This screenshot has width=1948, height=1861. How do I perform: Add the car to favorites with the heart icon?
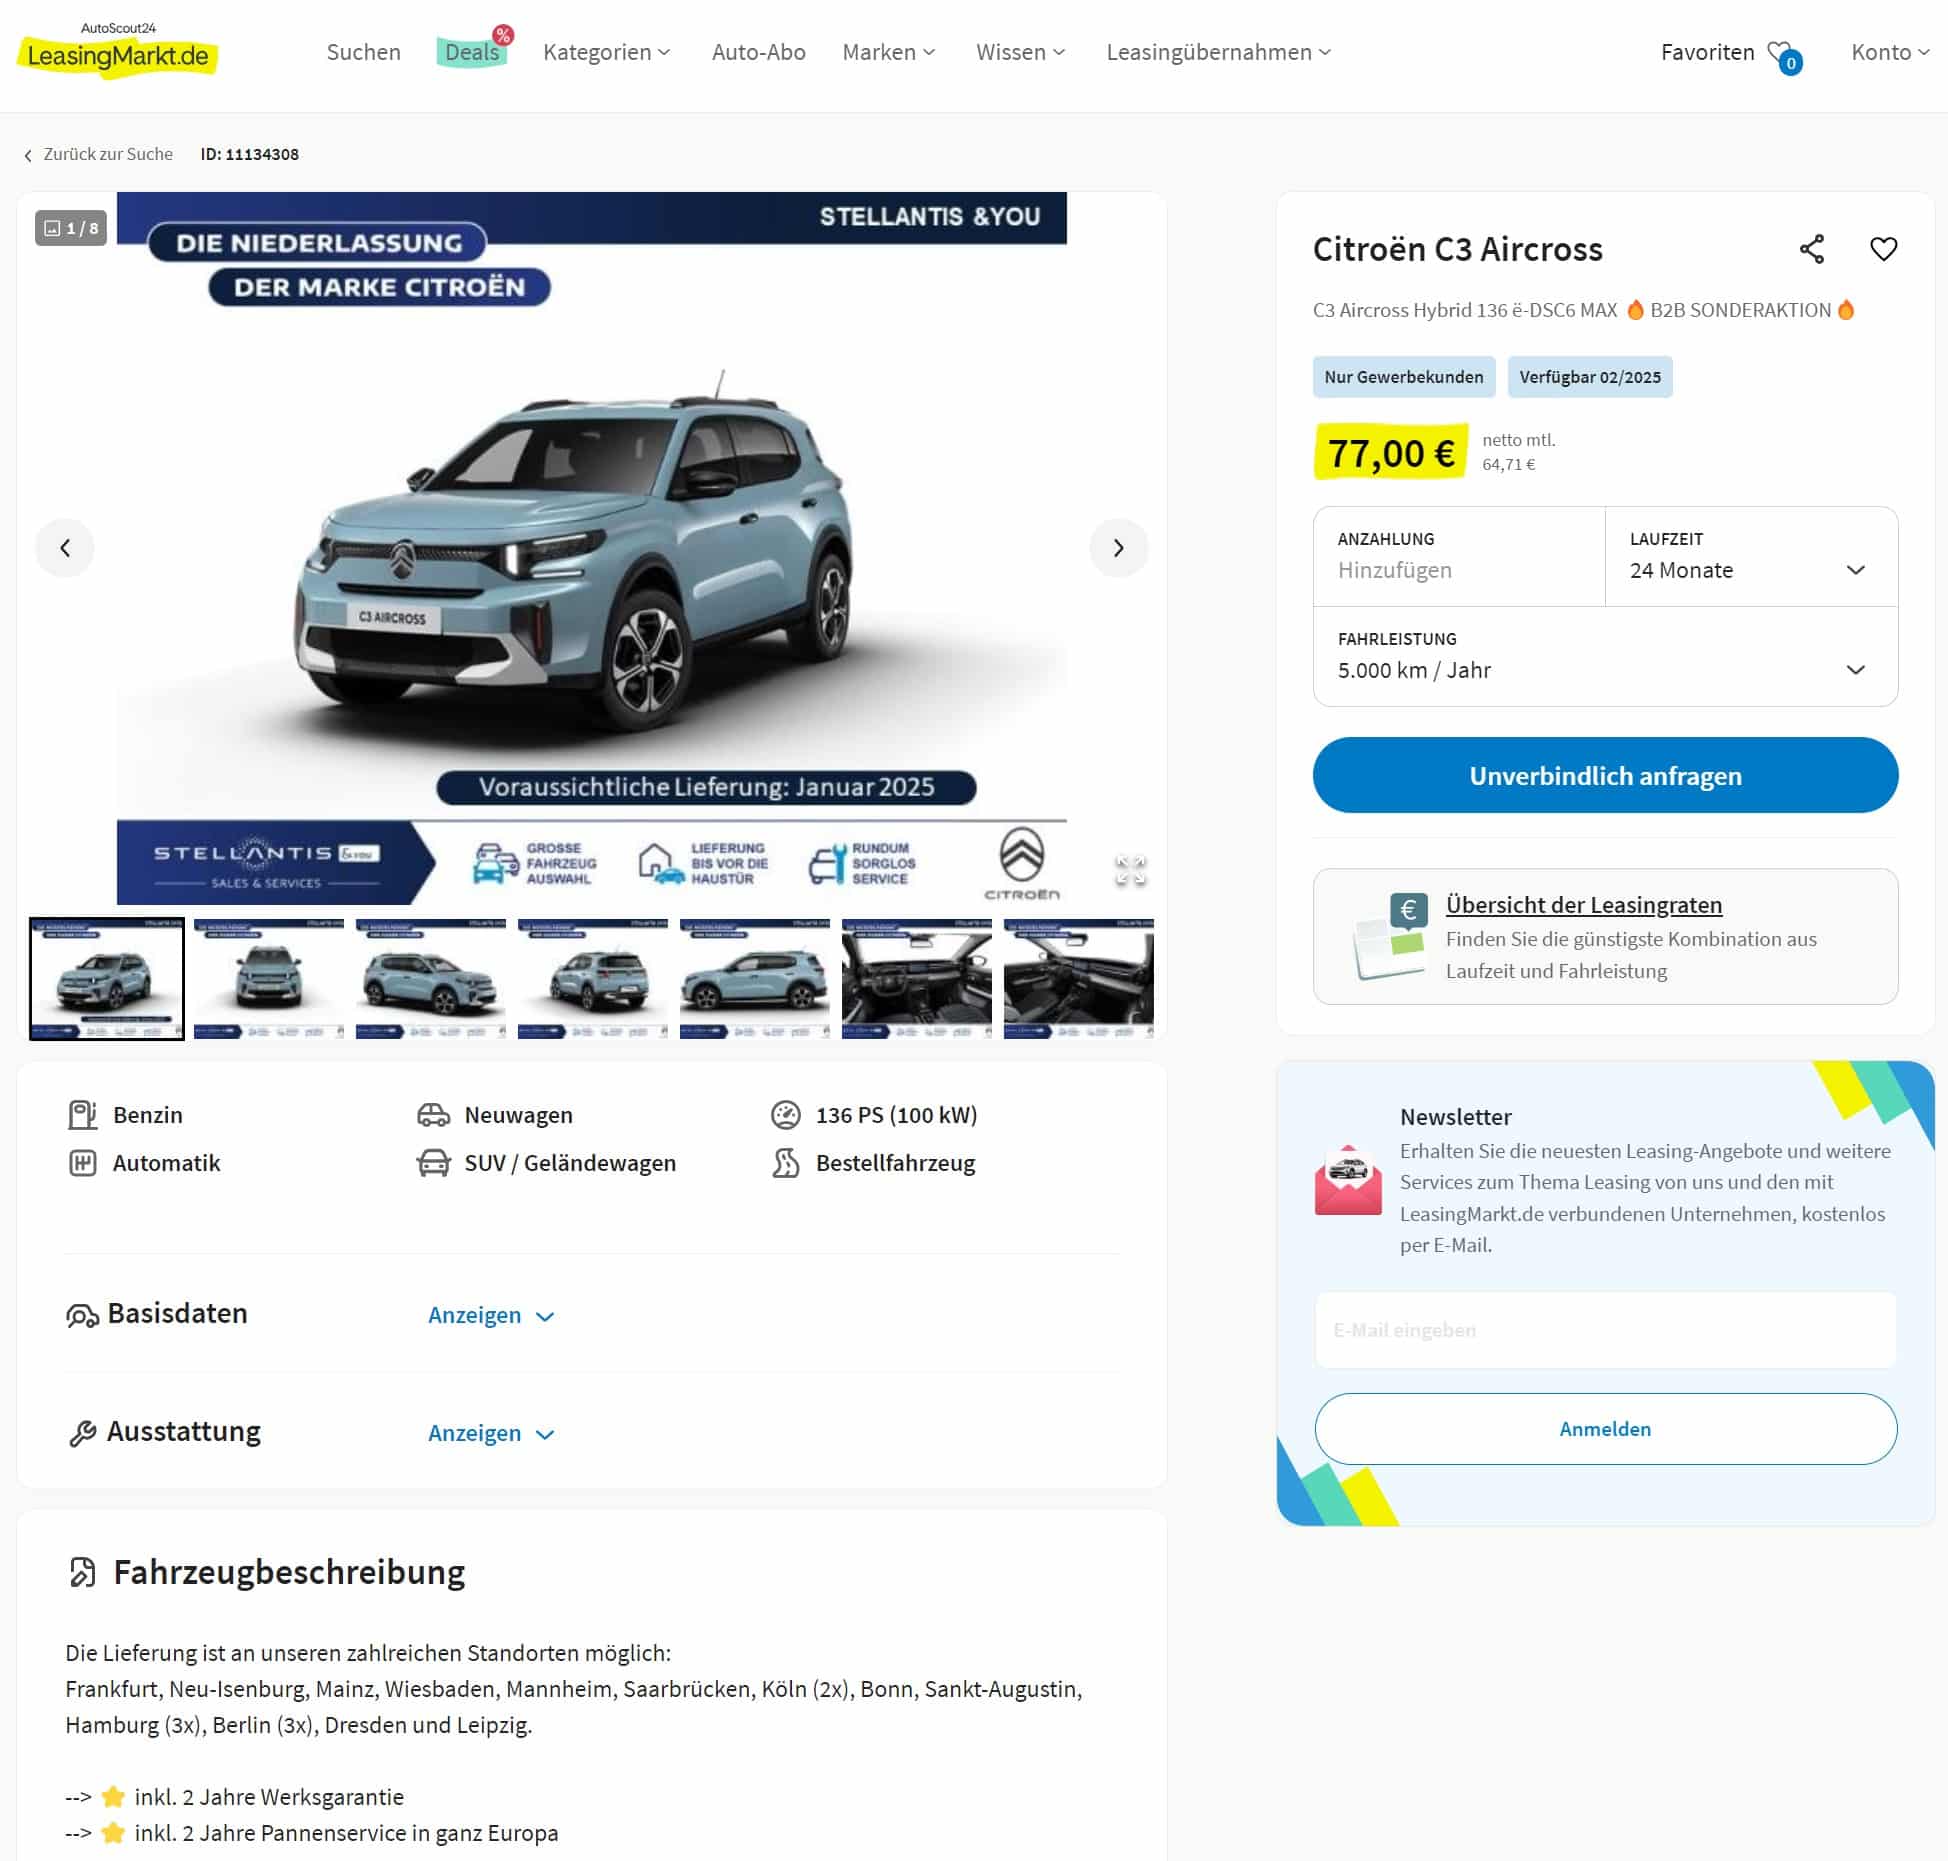point(1883,249)
